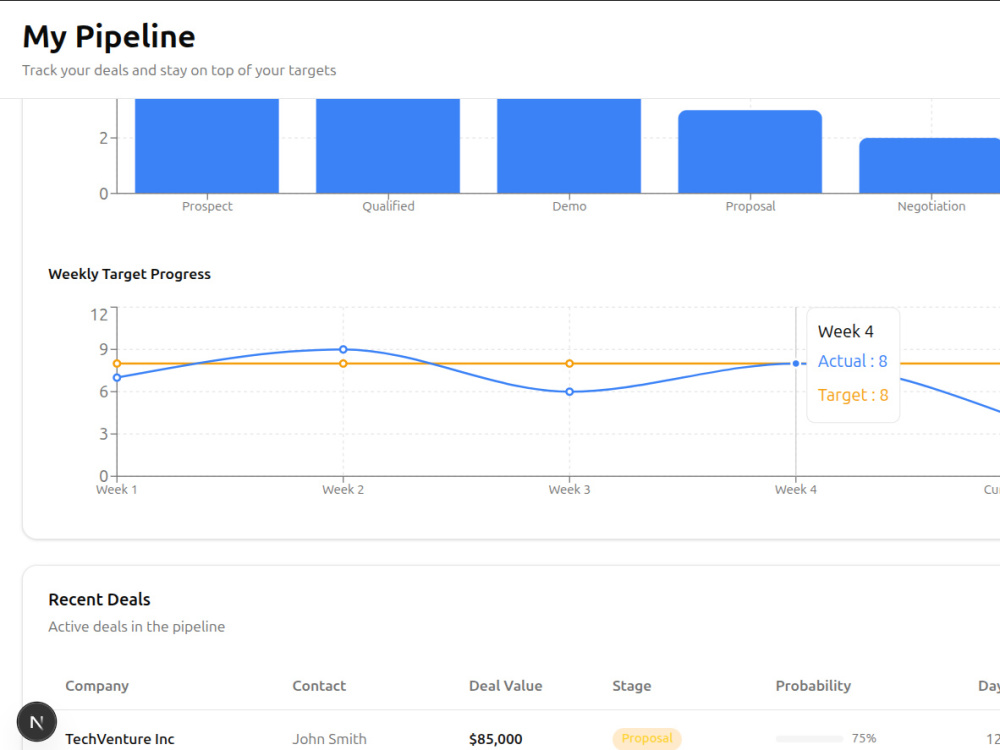
Task: Click the Contact column header
Action: click(x=319, y=686)
